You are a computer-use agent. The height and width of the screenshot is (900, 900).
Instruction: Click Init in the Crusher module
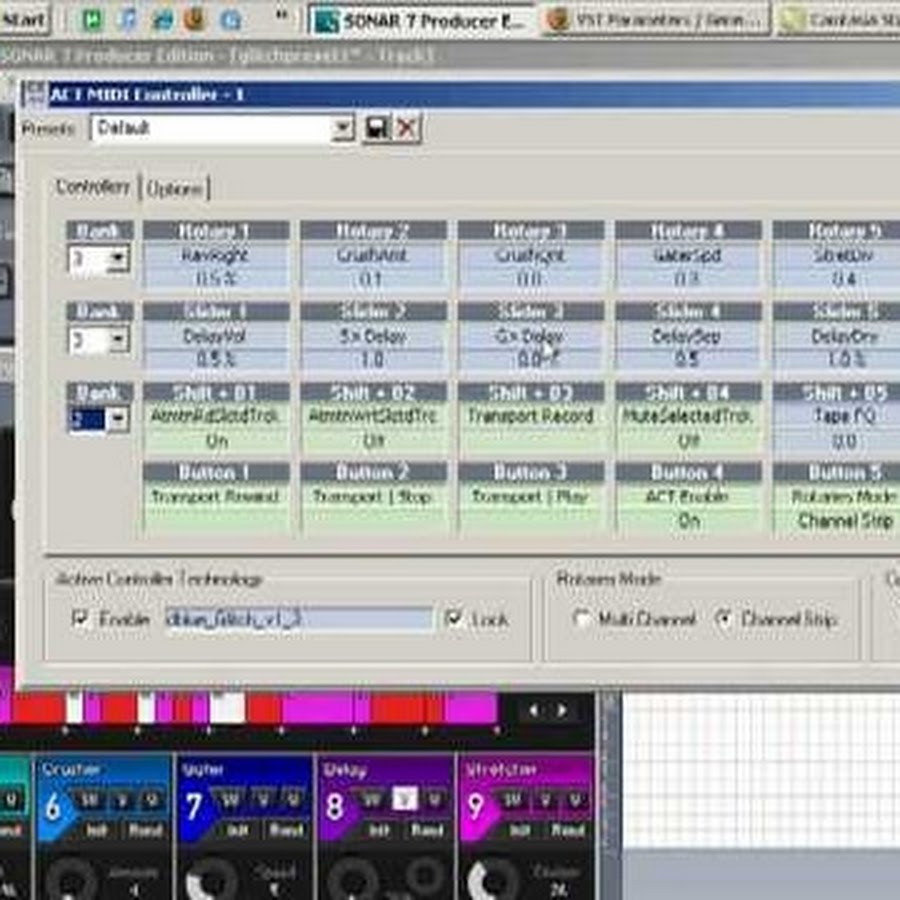click(95, 830)
